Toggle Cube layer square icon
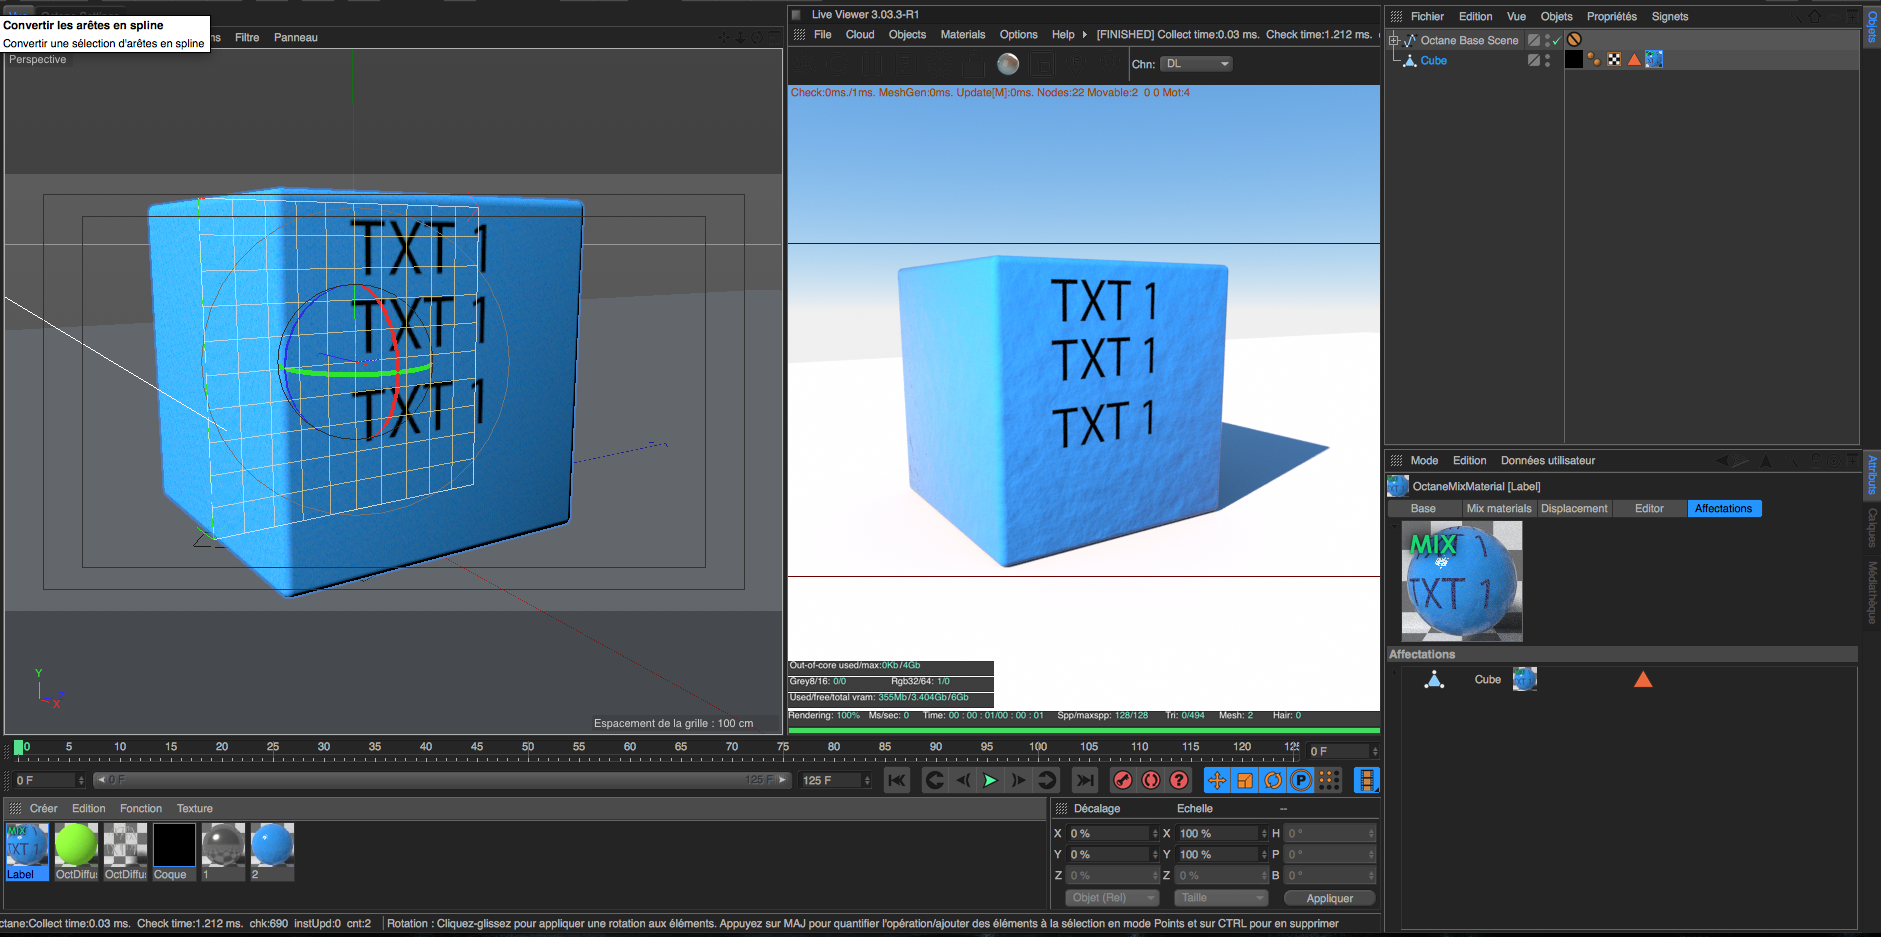The height and width of the screenshot is (937, 1881). pyautogui.click(x=1534, y=61)
